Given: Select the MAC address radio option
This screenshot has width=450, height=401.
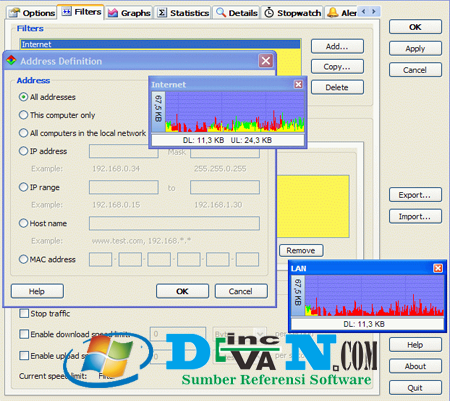Looking at the screenshot, I should tap(23, 259).
